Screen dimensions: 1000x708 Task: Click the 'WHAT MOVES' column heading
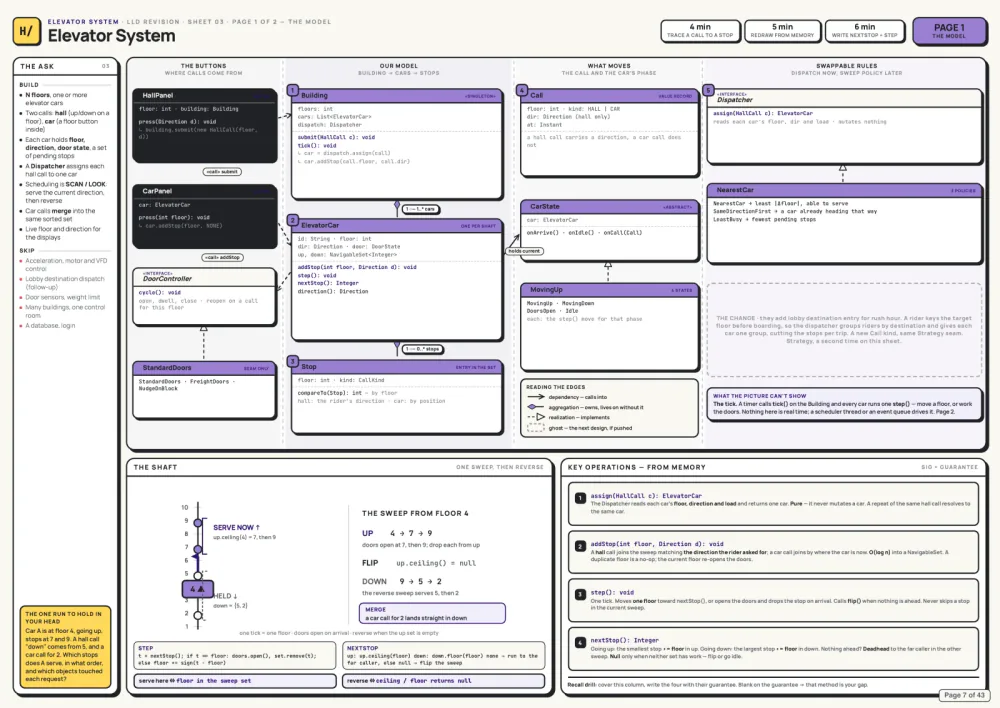tap(608, 66)
